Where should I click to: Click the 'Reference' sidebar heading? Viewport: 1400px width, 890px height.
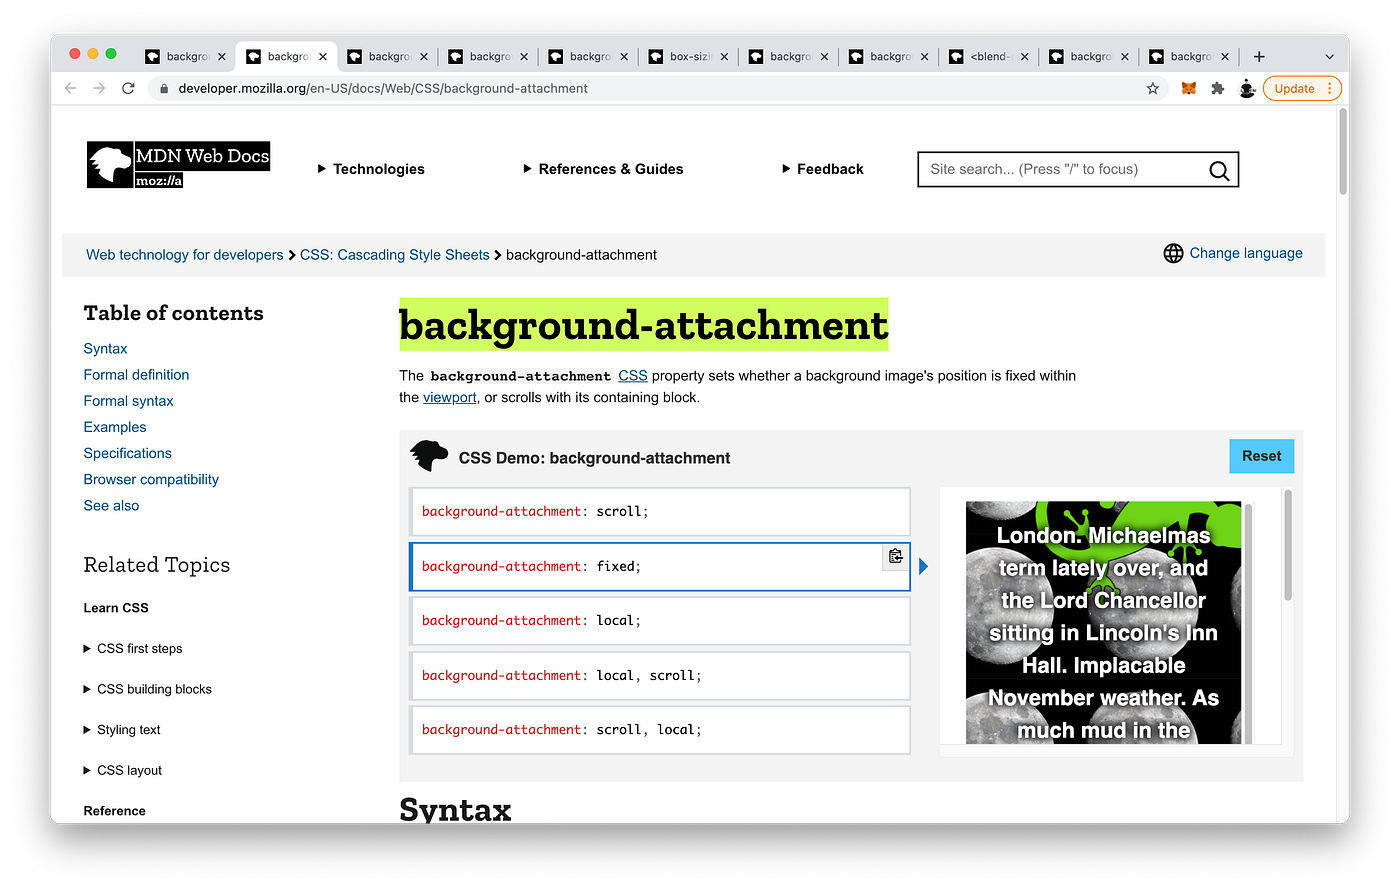[x=115, y=811]
